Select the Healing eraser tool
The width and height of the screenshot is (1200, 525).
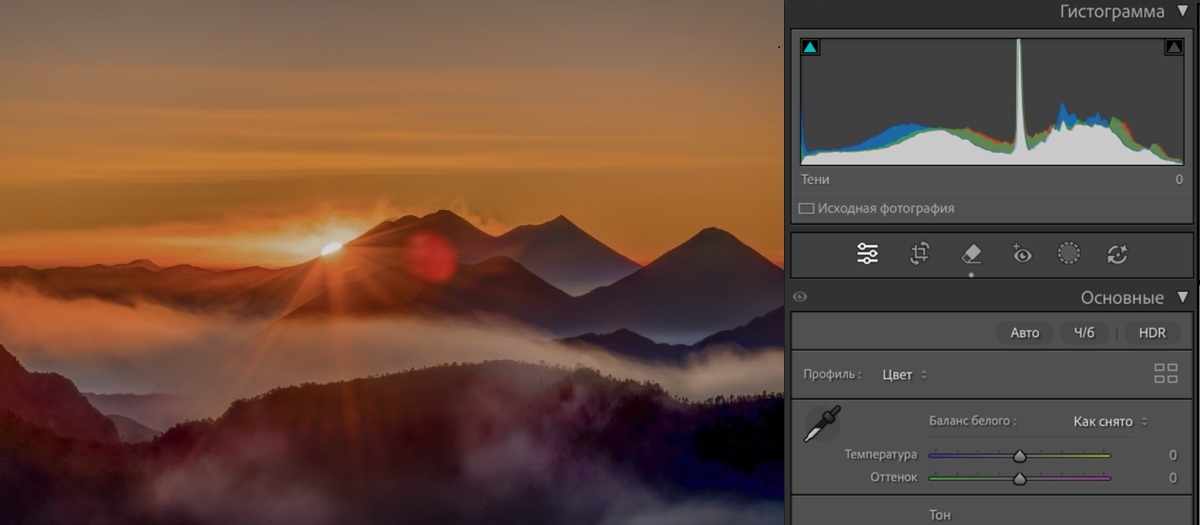point(970,254)
